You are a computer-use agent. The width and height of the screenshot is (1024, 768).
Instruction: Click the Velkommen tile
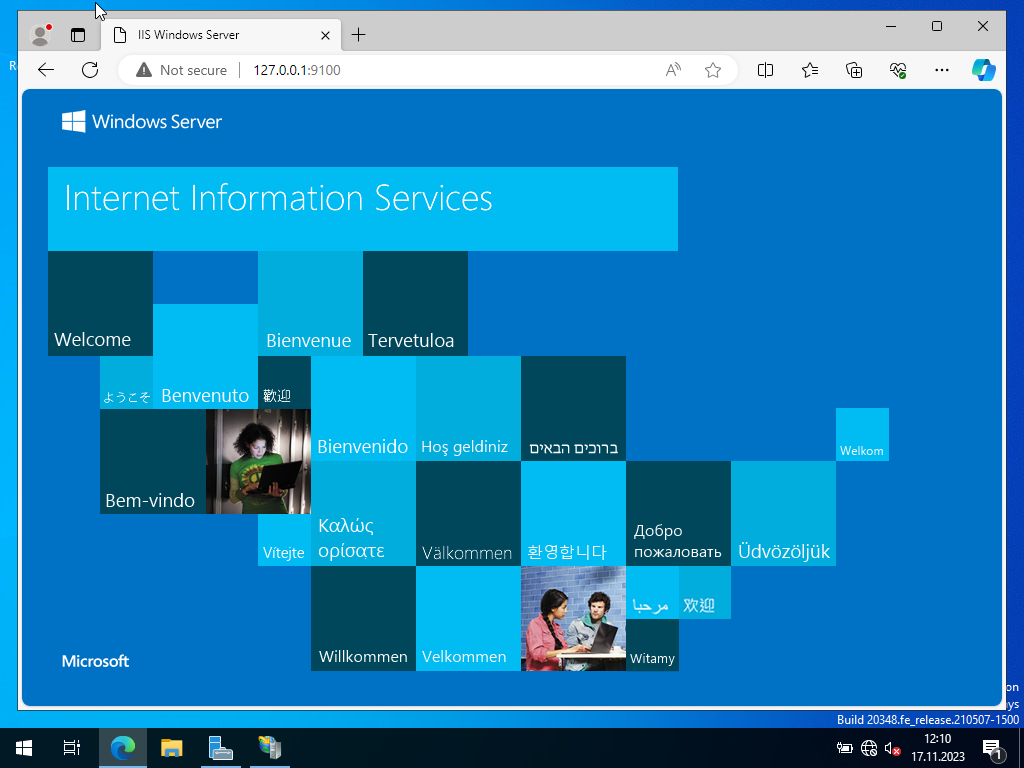click(468, 618)
